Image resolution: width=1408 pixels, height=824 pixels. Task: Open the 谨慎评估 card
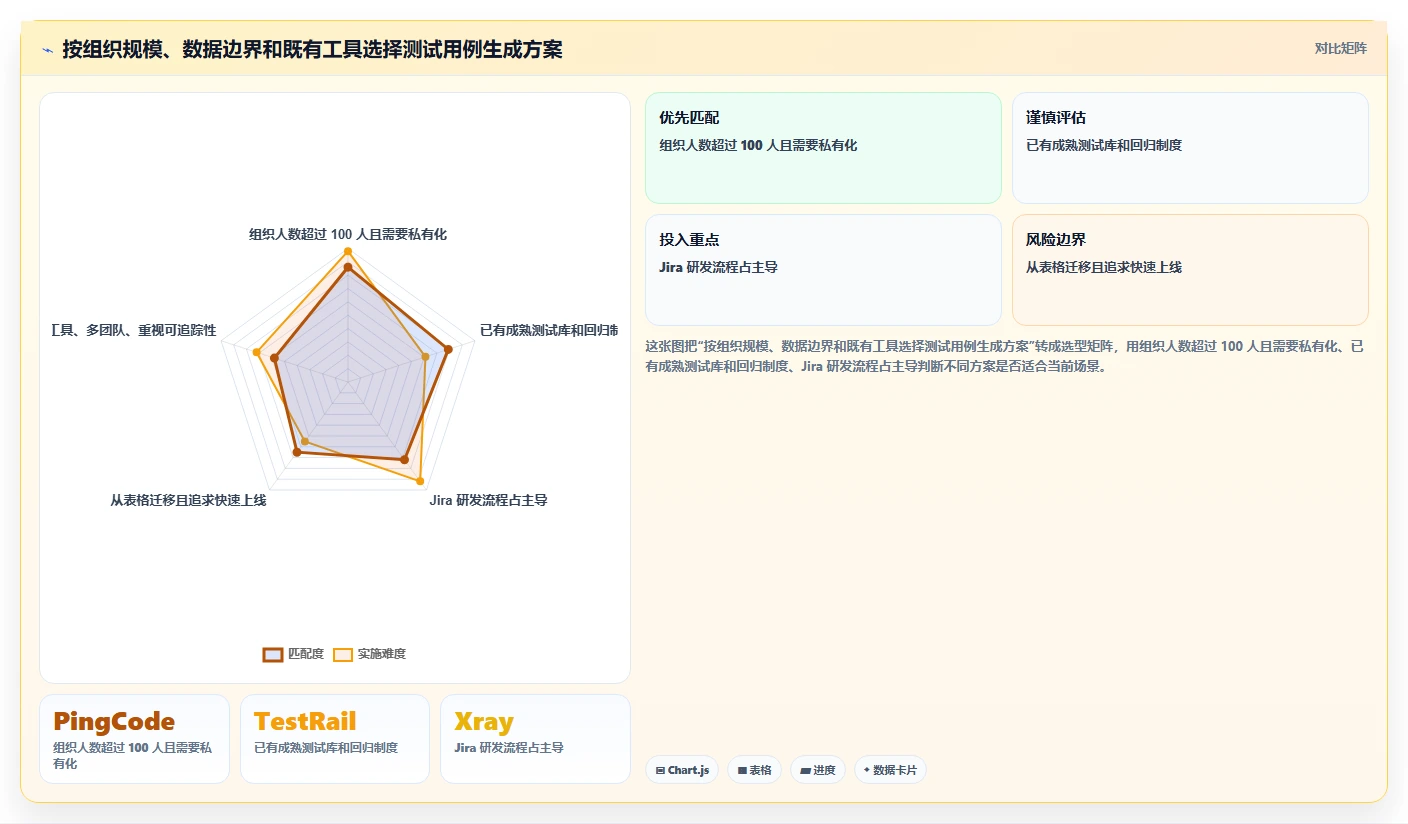1190,148
